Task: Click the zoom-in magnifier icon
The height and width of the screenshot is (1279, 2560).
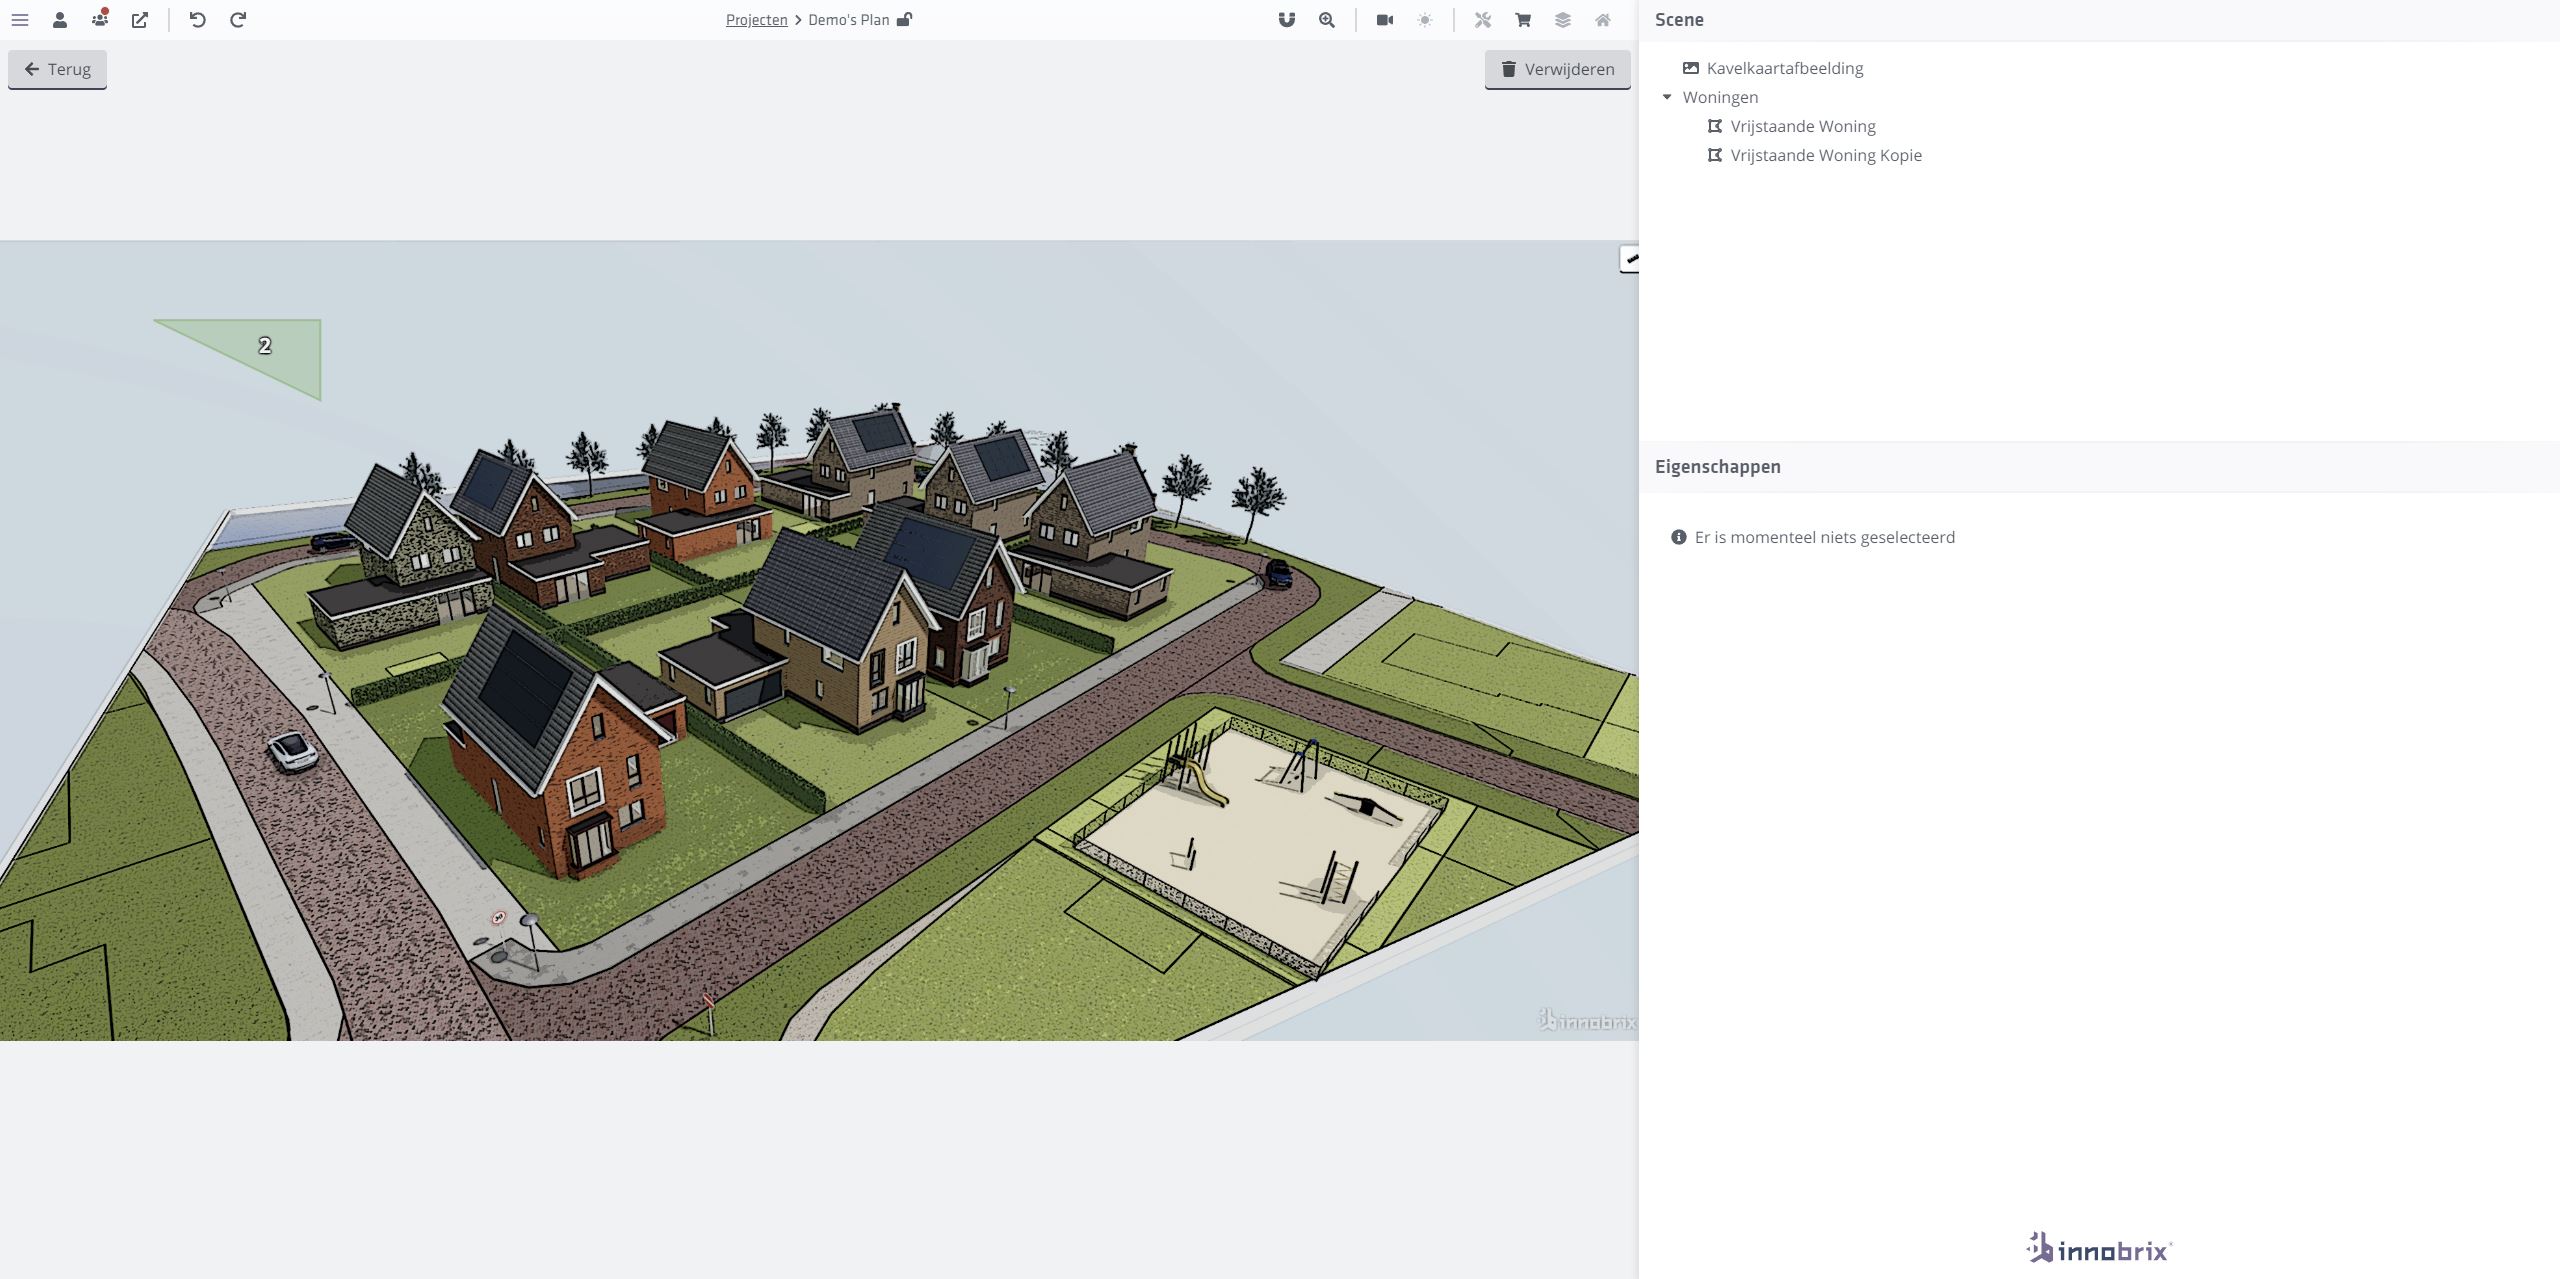Action: pyautogui.click(x=1327, y=20)
